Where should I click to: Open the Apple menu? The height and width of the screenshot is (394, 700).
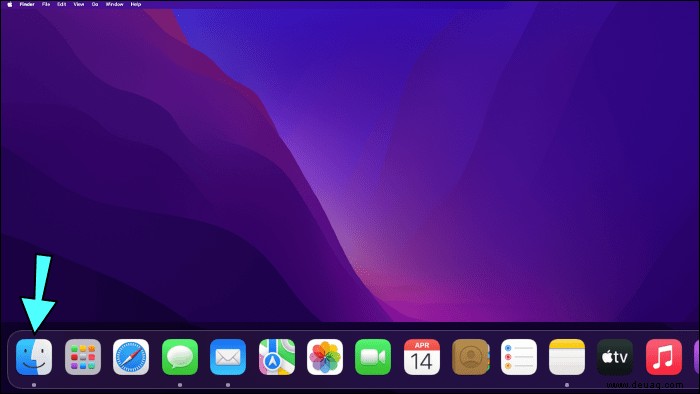[9, 4]
